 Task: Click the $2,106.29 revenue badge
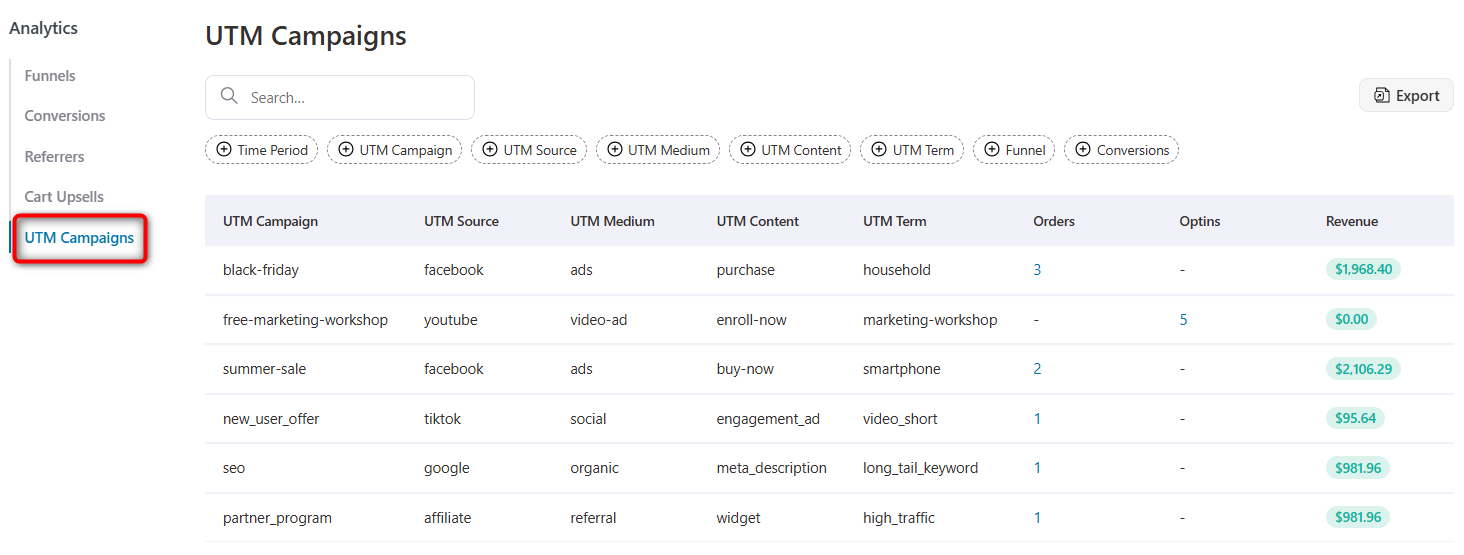click(1363, 369)
